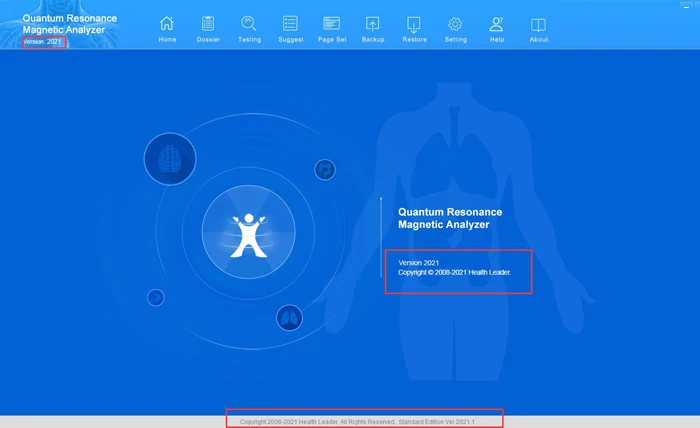Viewport: 700px width, 428px height.
Task: Open Page Set toolbar icon
Action: [x=332, y=24]
